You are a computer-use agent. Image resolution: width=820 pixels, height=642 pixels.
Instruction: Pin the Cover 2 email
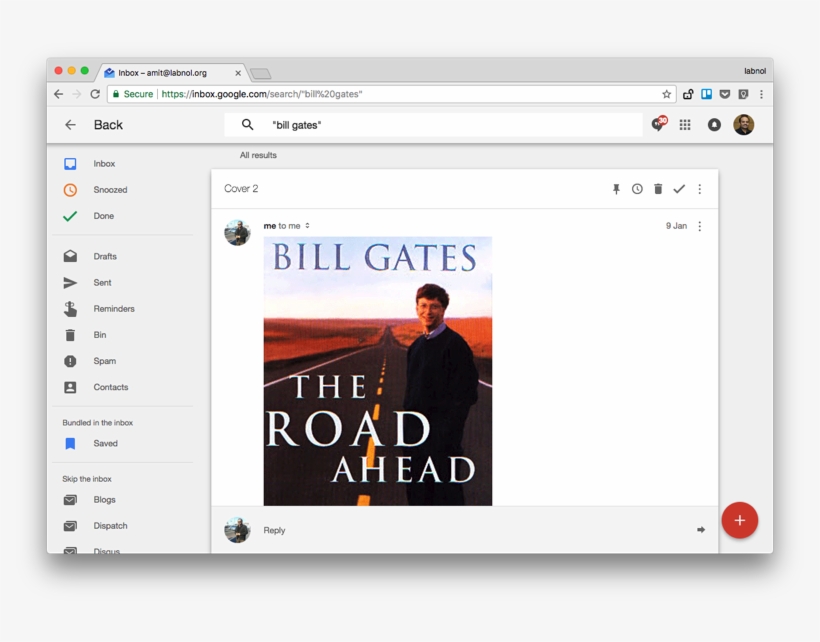tap(616, 189)
